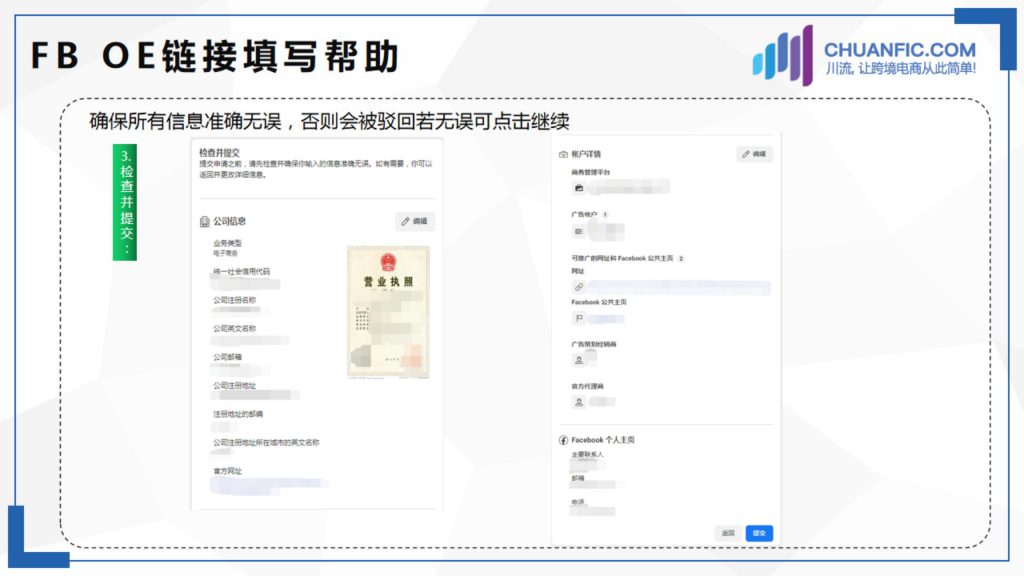Click the instruction line starting 确保所有信息准确无误
The height and width of the screenshot is (576, 1024).
pyautogui.click(x=329, y=121)
